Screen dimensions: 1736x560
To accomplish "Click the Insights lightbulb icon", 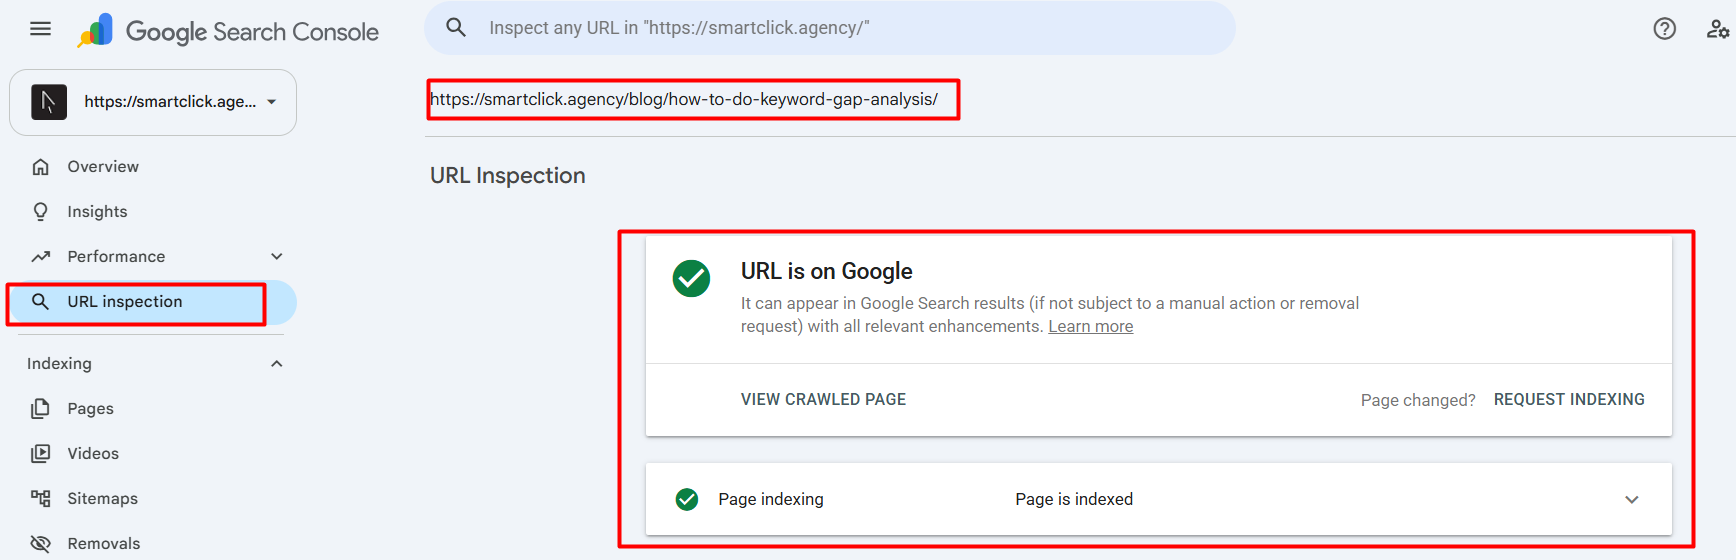I will 40,212.
